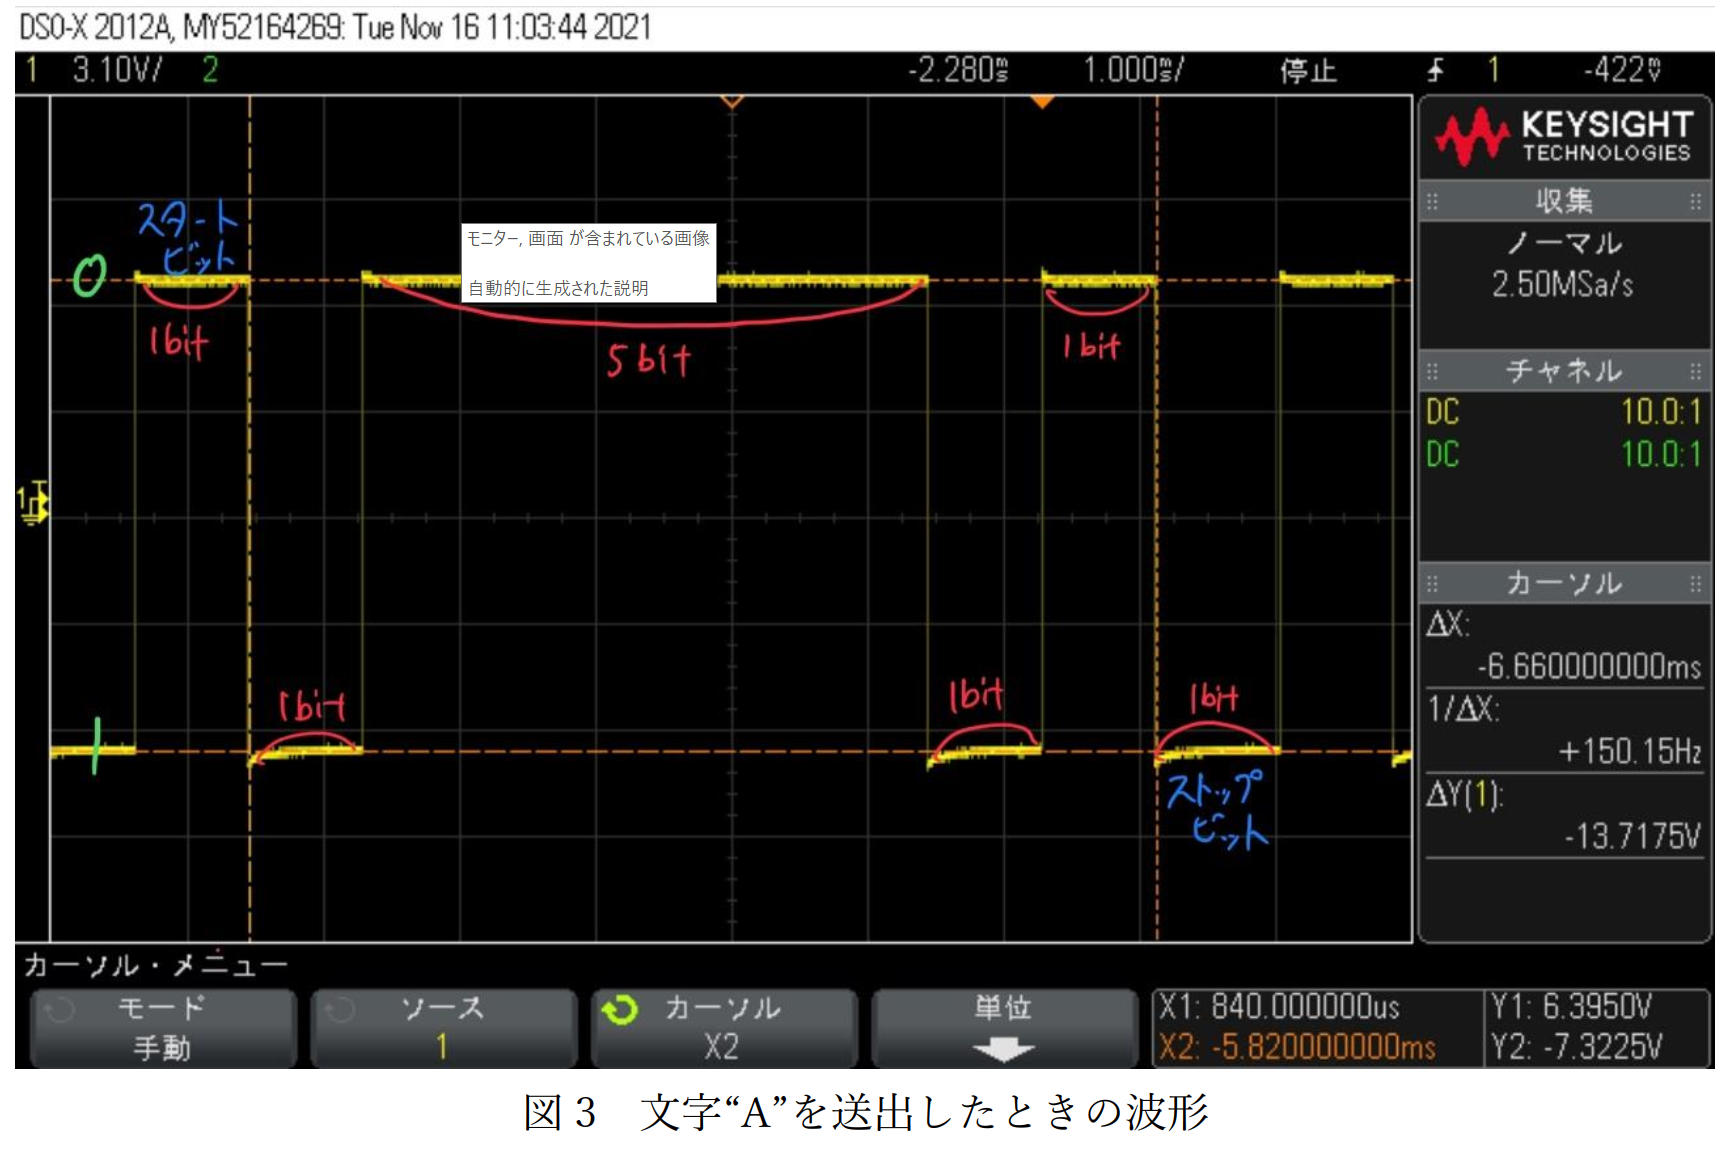Click the hollow orange time reference marker
This screenshot has width=1733, height=1149.
[732, 102]
